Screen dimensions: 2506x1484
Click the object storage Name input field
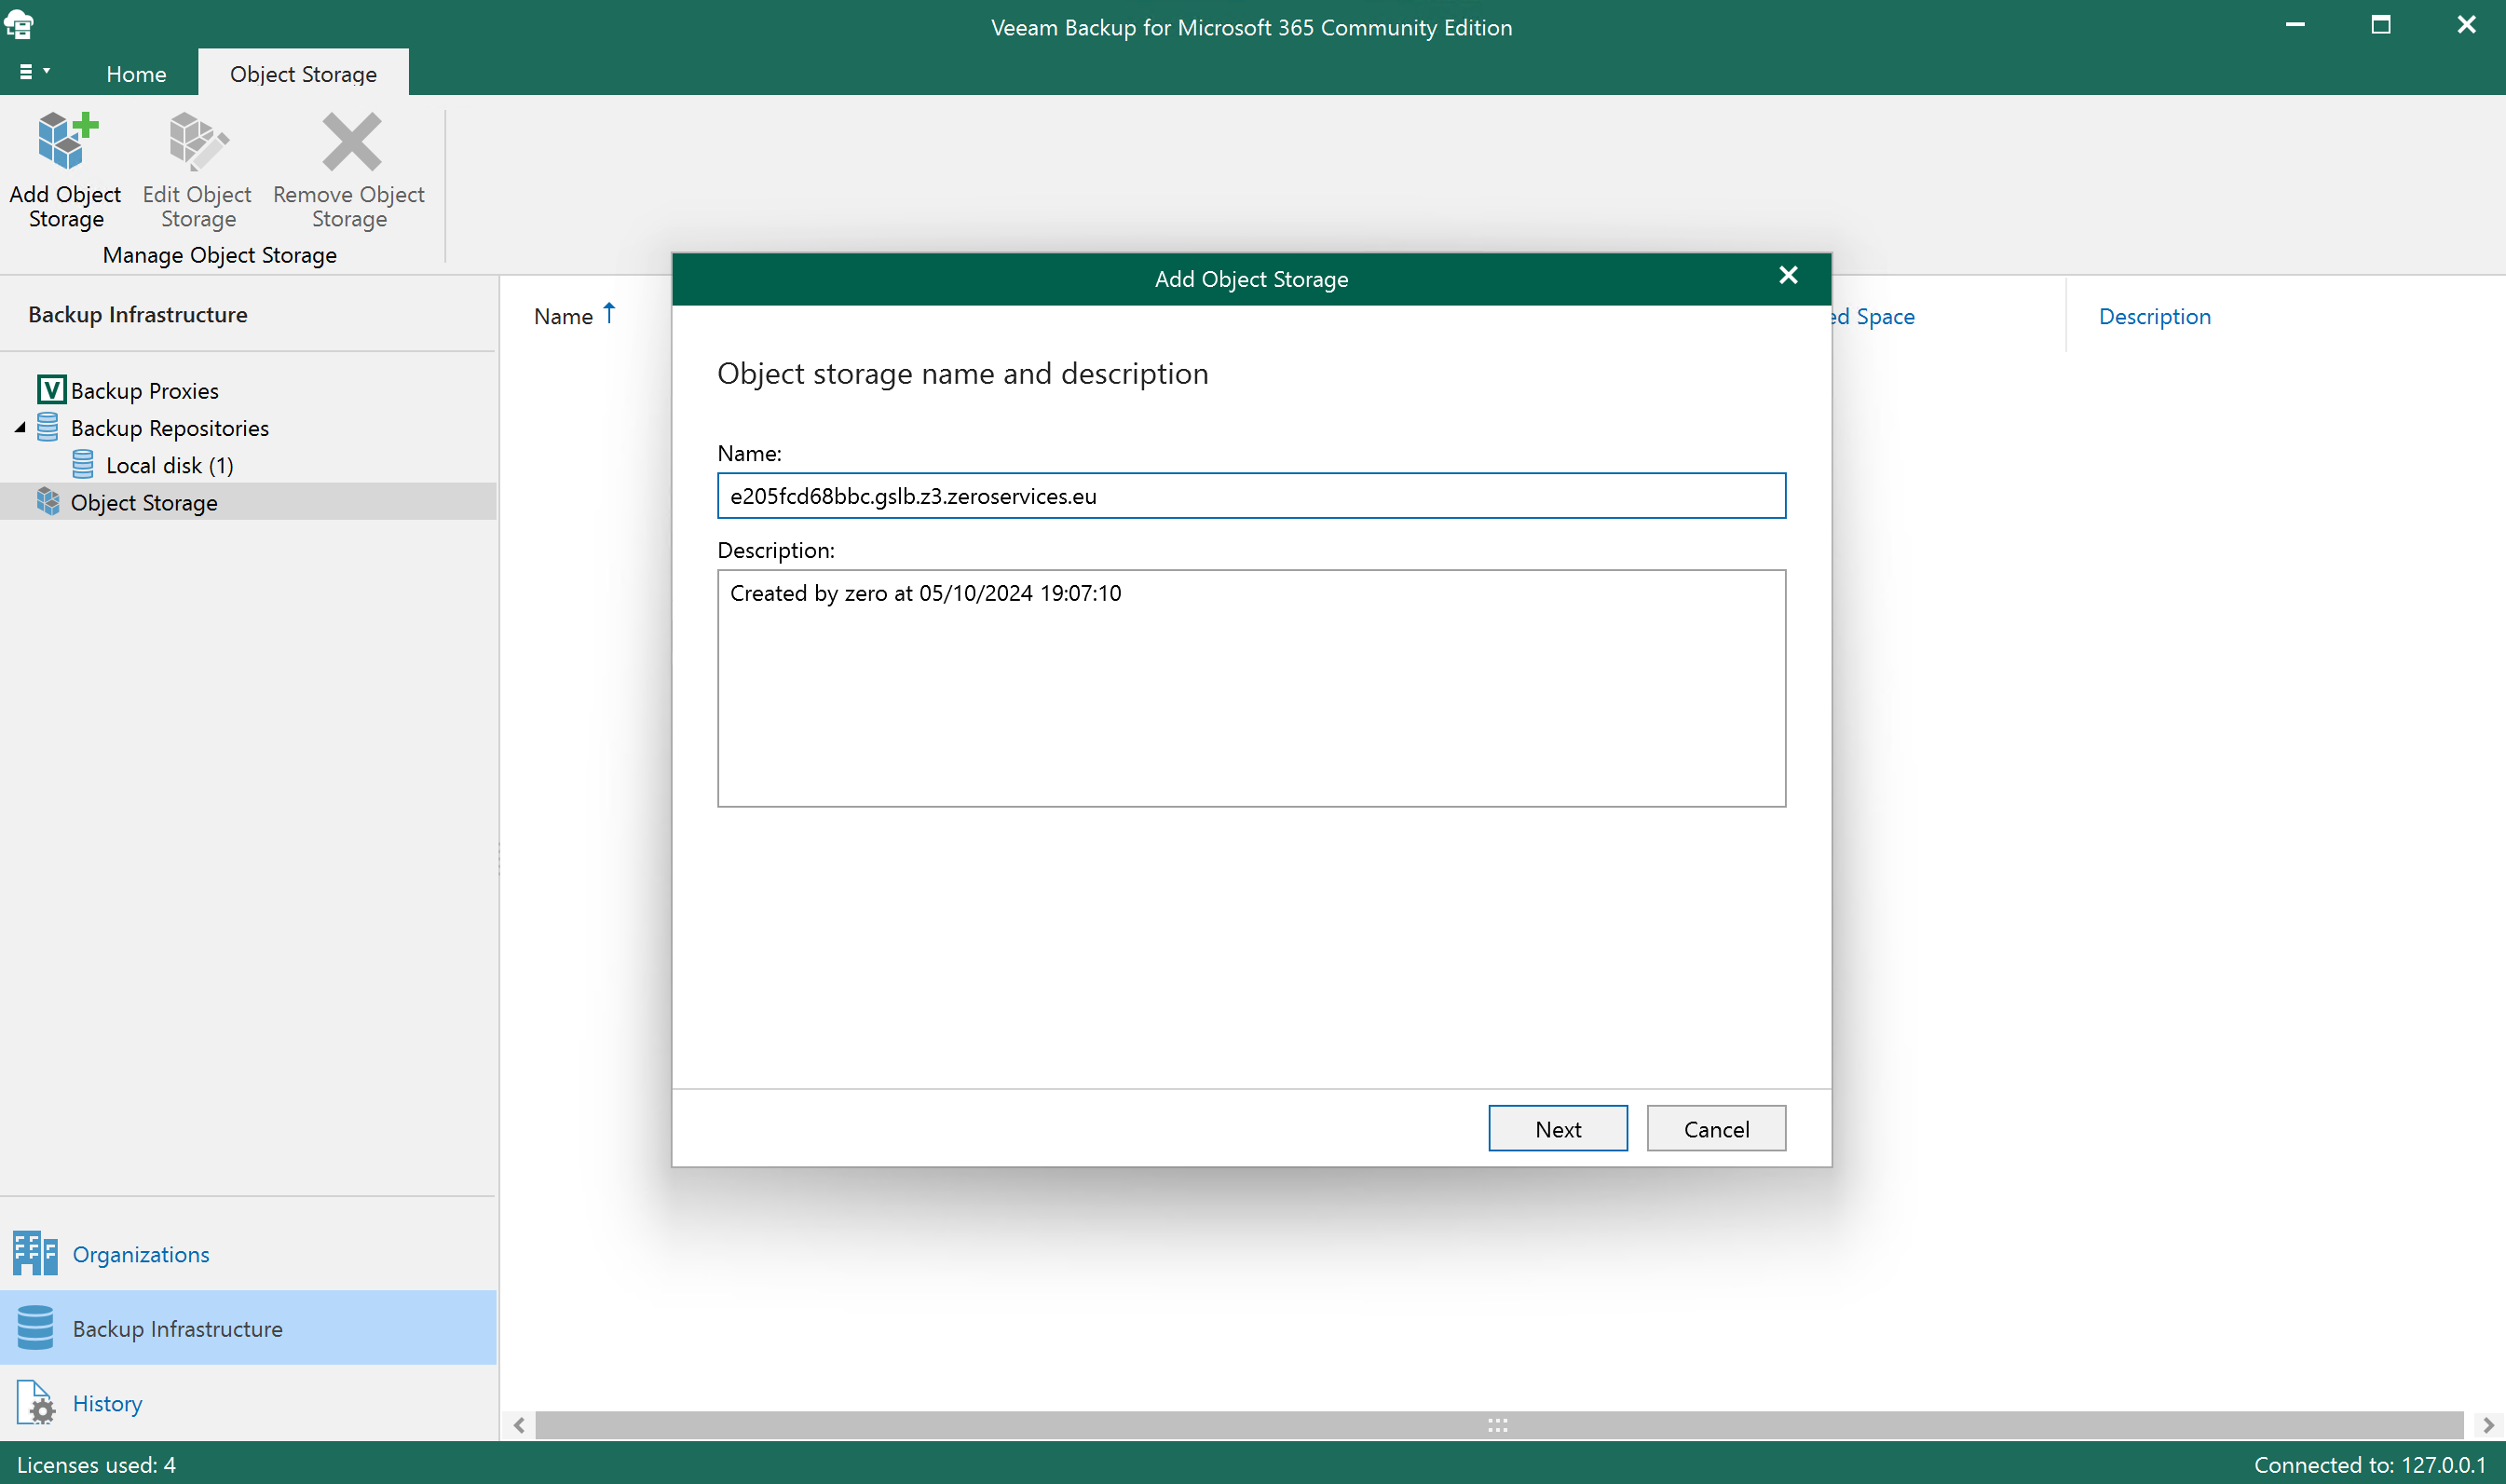click(1250, 495)
